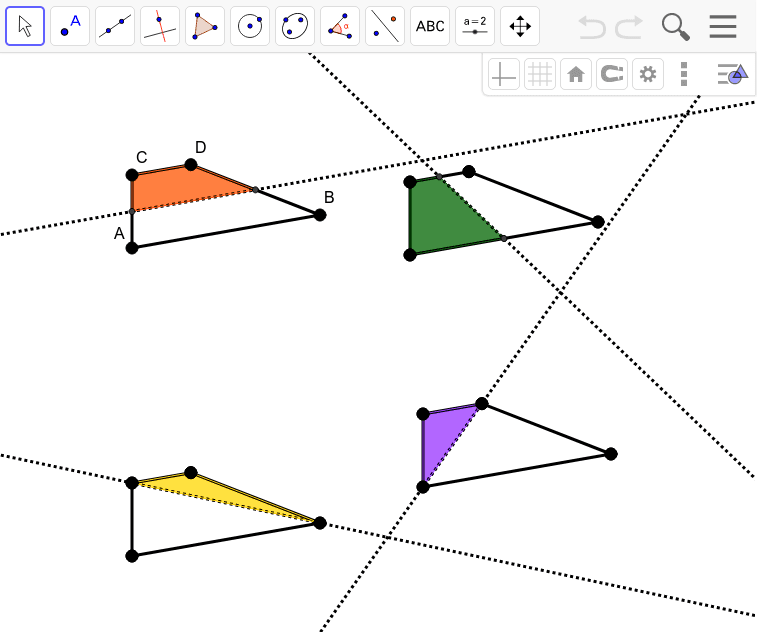Image resolution: width=757 pixels, height=634 pixels.
Task: Select the Move arrow tool
Action: click(25, 26)
